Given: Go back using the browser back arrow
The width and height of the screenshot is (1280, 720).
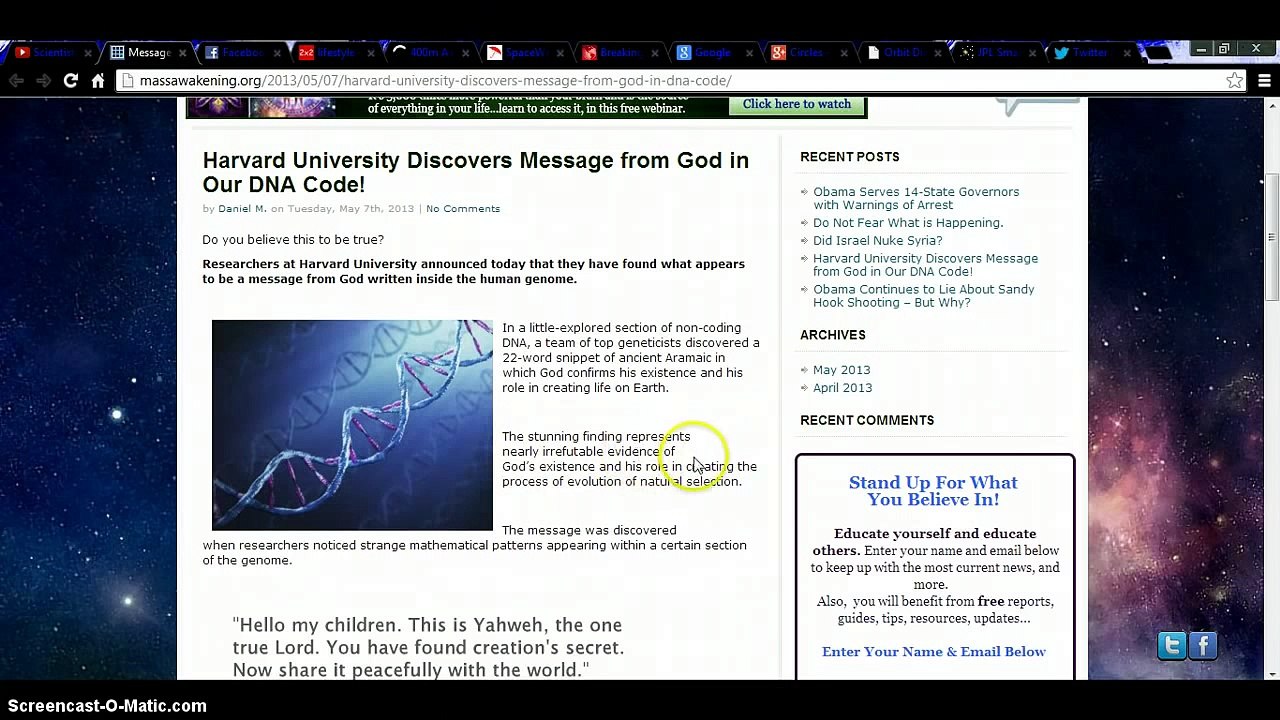Looking at the screenshot, I should (17, 81).
